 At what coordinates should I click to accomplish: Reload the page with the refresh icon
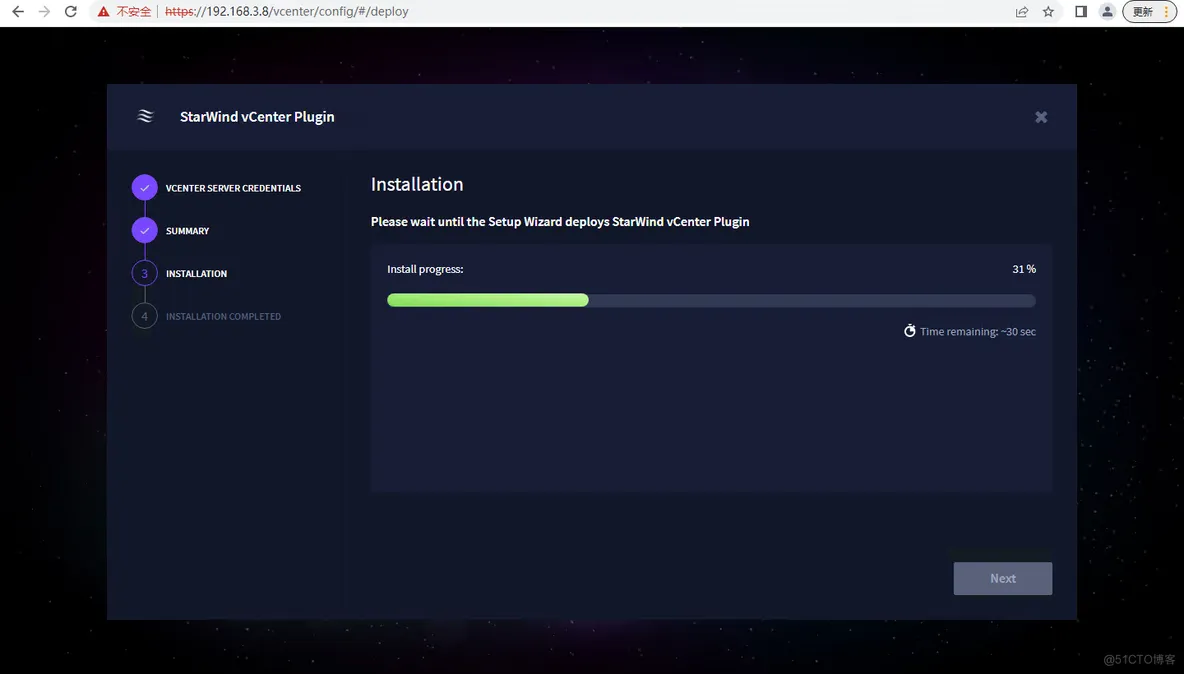pyautogui.click(x=71, y=11)
